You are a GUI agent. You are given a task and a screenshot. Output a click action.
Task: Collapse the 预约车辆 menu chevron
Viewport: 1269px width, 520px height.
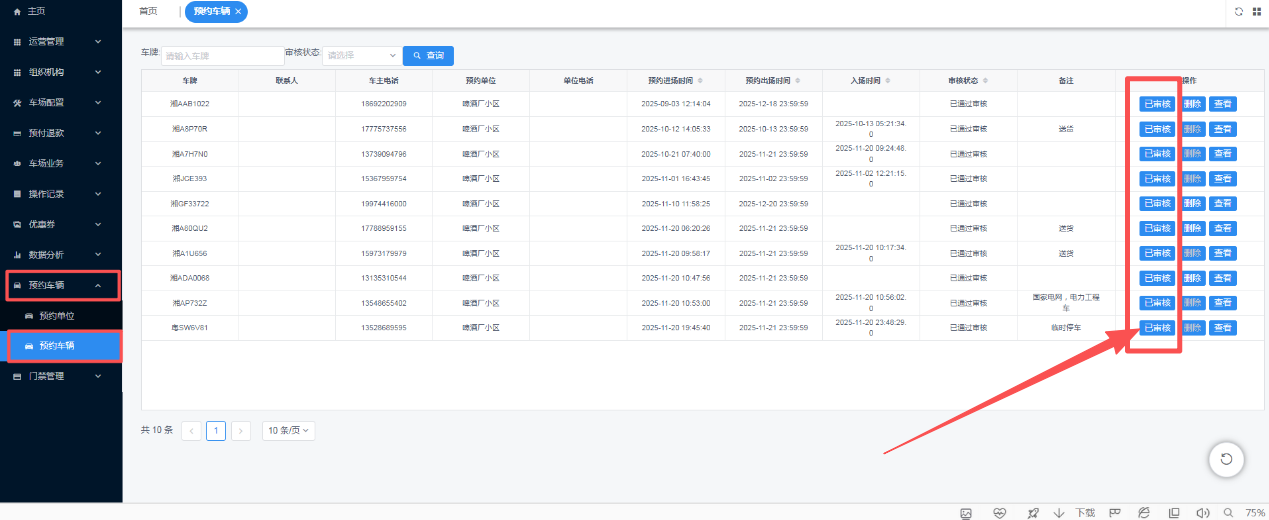[x=98, y=285]
